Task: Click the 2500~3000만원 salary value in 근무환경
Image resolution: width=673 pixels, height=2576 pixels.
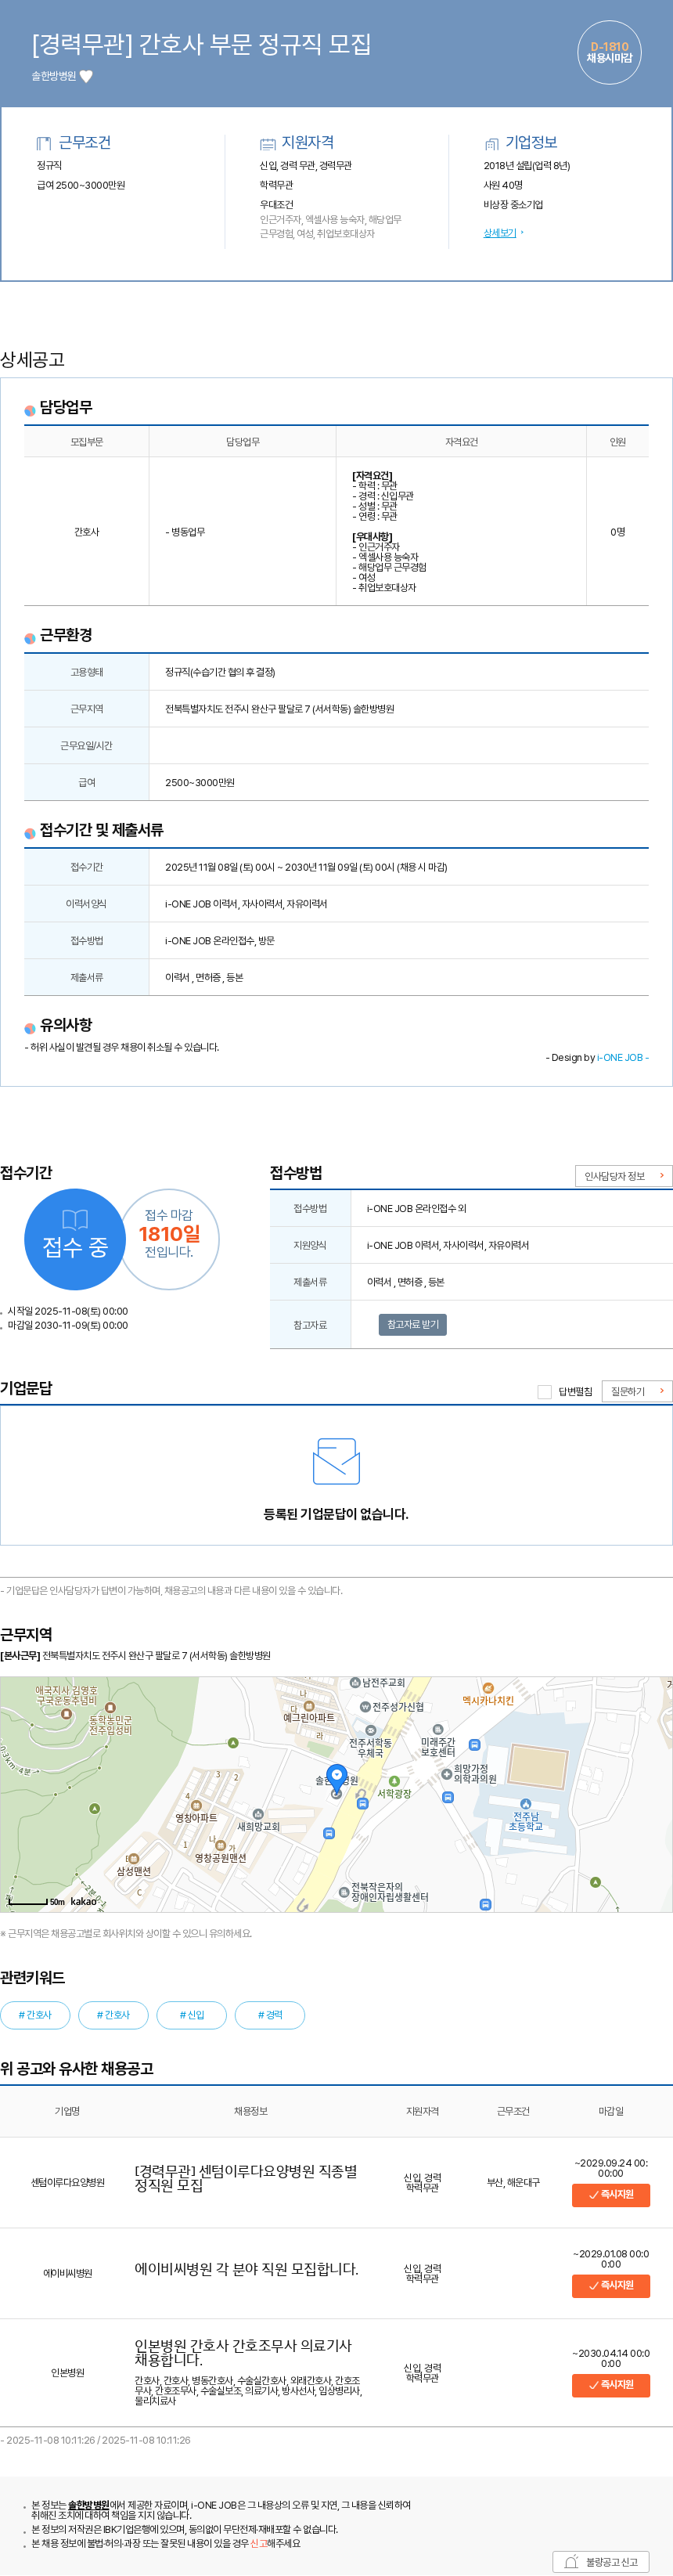Action: tap(200, 782)
